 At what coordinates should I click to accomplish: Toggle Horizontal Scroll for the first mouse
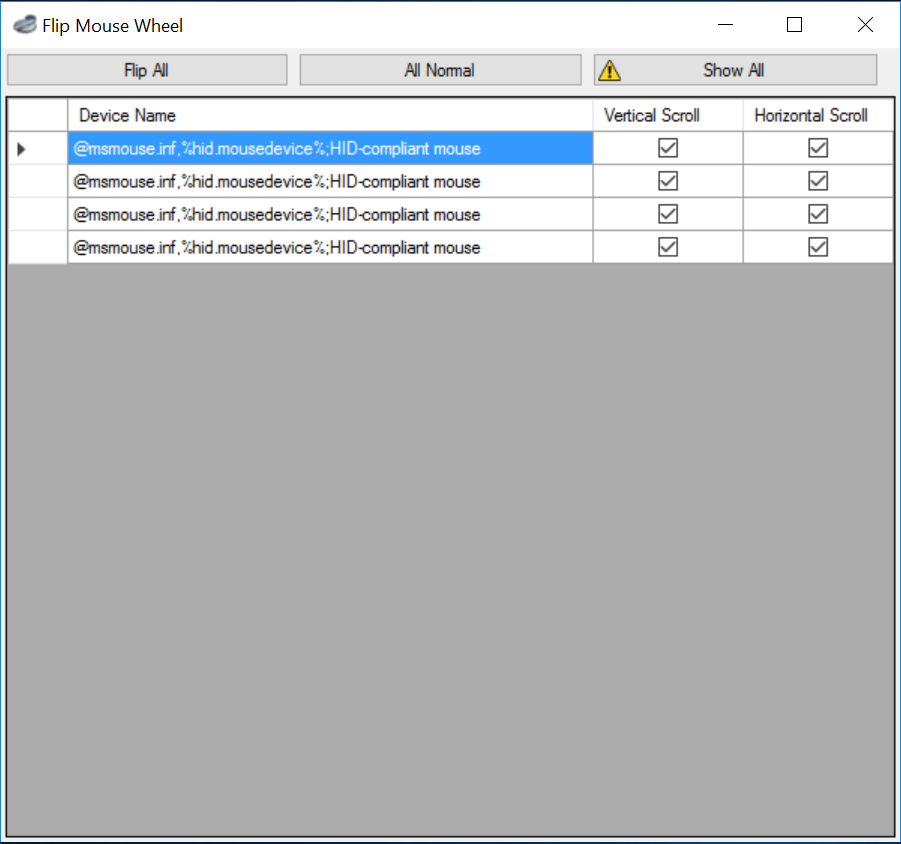[818, 148]
